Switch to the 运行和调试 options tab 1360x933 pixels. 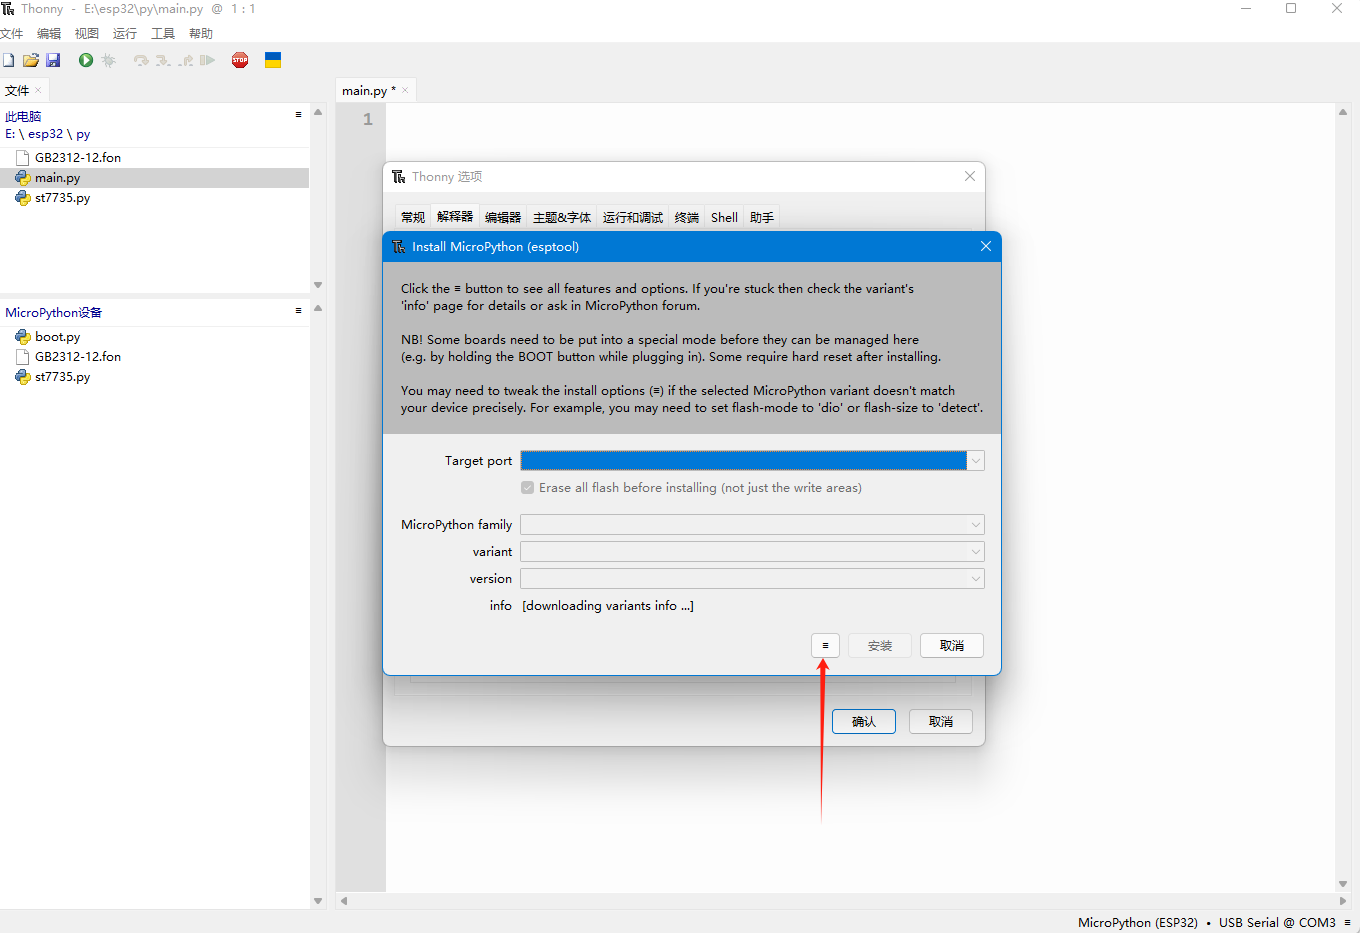(x=633, y=217)
